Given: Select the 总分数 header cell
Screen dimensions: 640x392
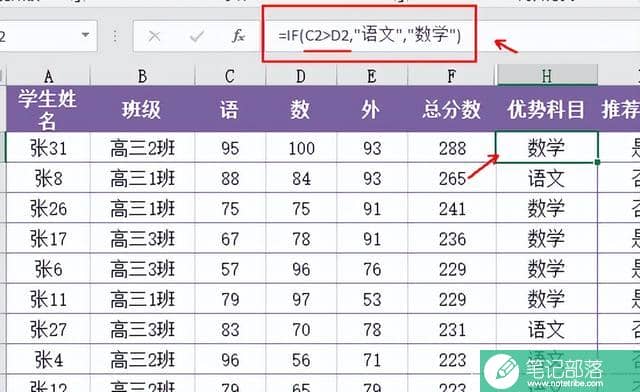Looking at the screenshot, I should click(452, 109).
